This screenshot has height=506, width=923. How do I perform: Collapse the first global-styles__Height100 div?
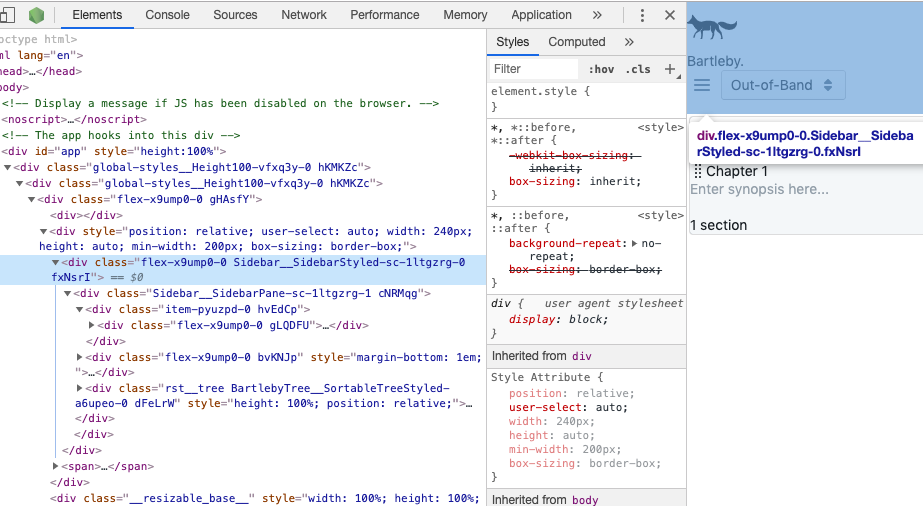(x=7, y=168)
